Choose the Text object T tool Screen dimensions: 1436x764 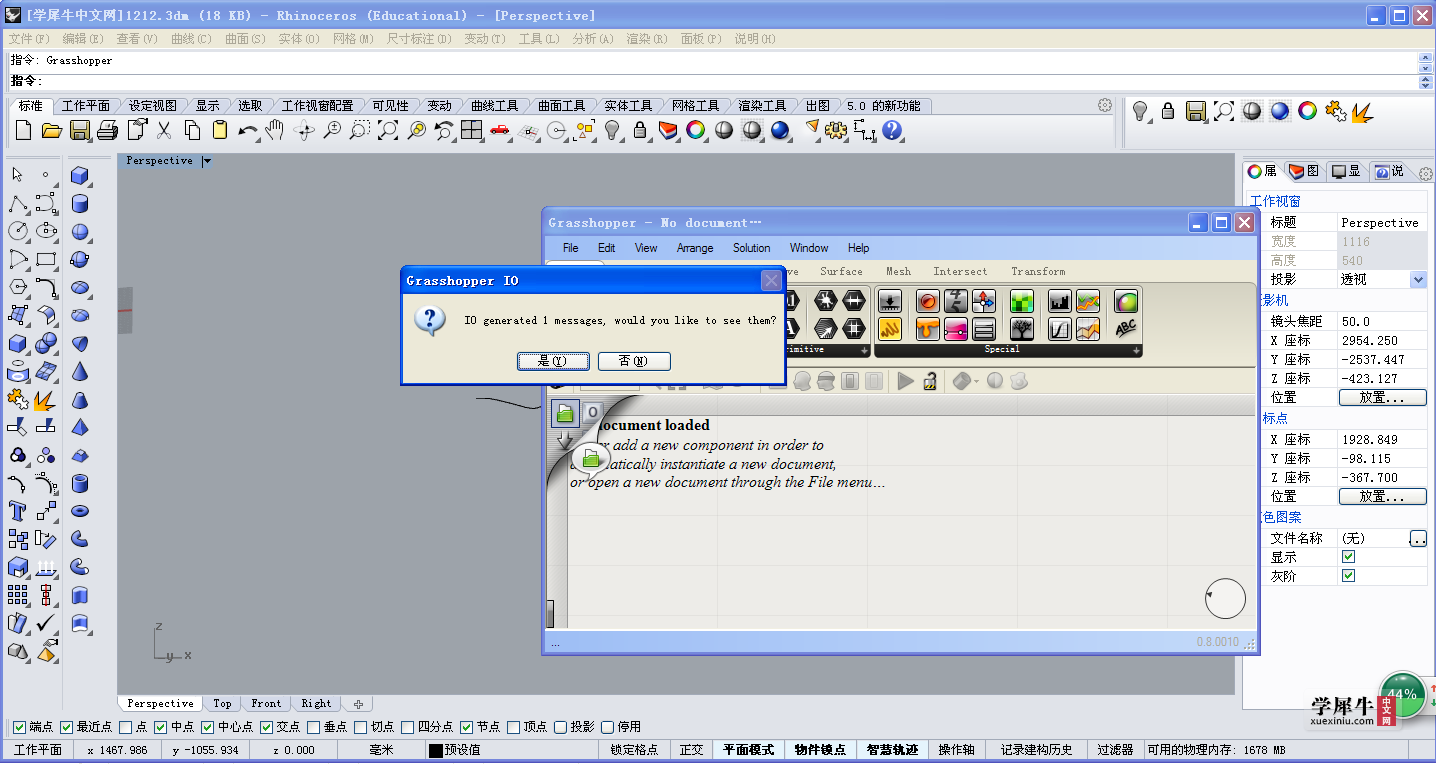[x=17, y=512]
